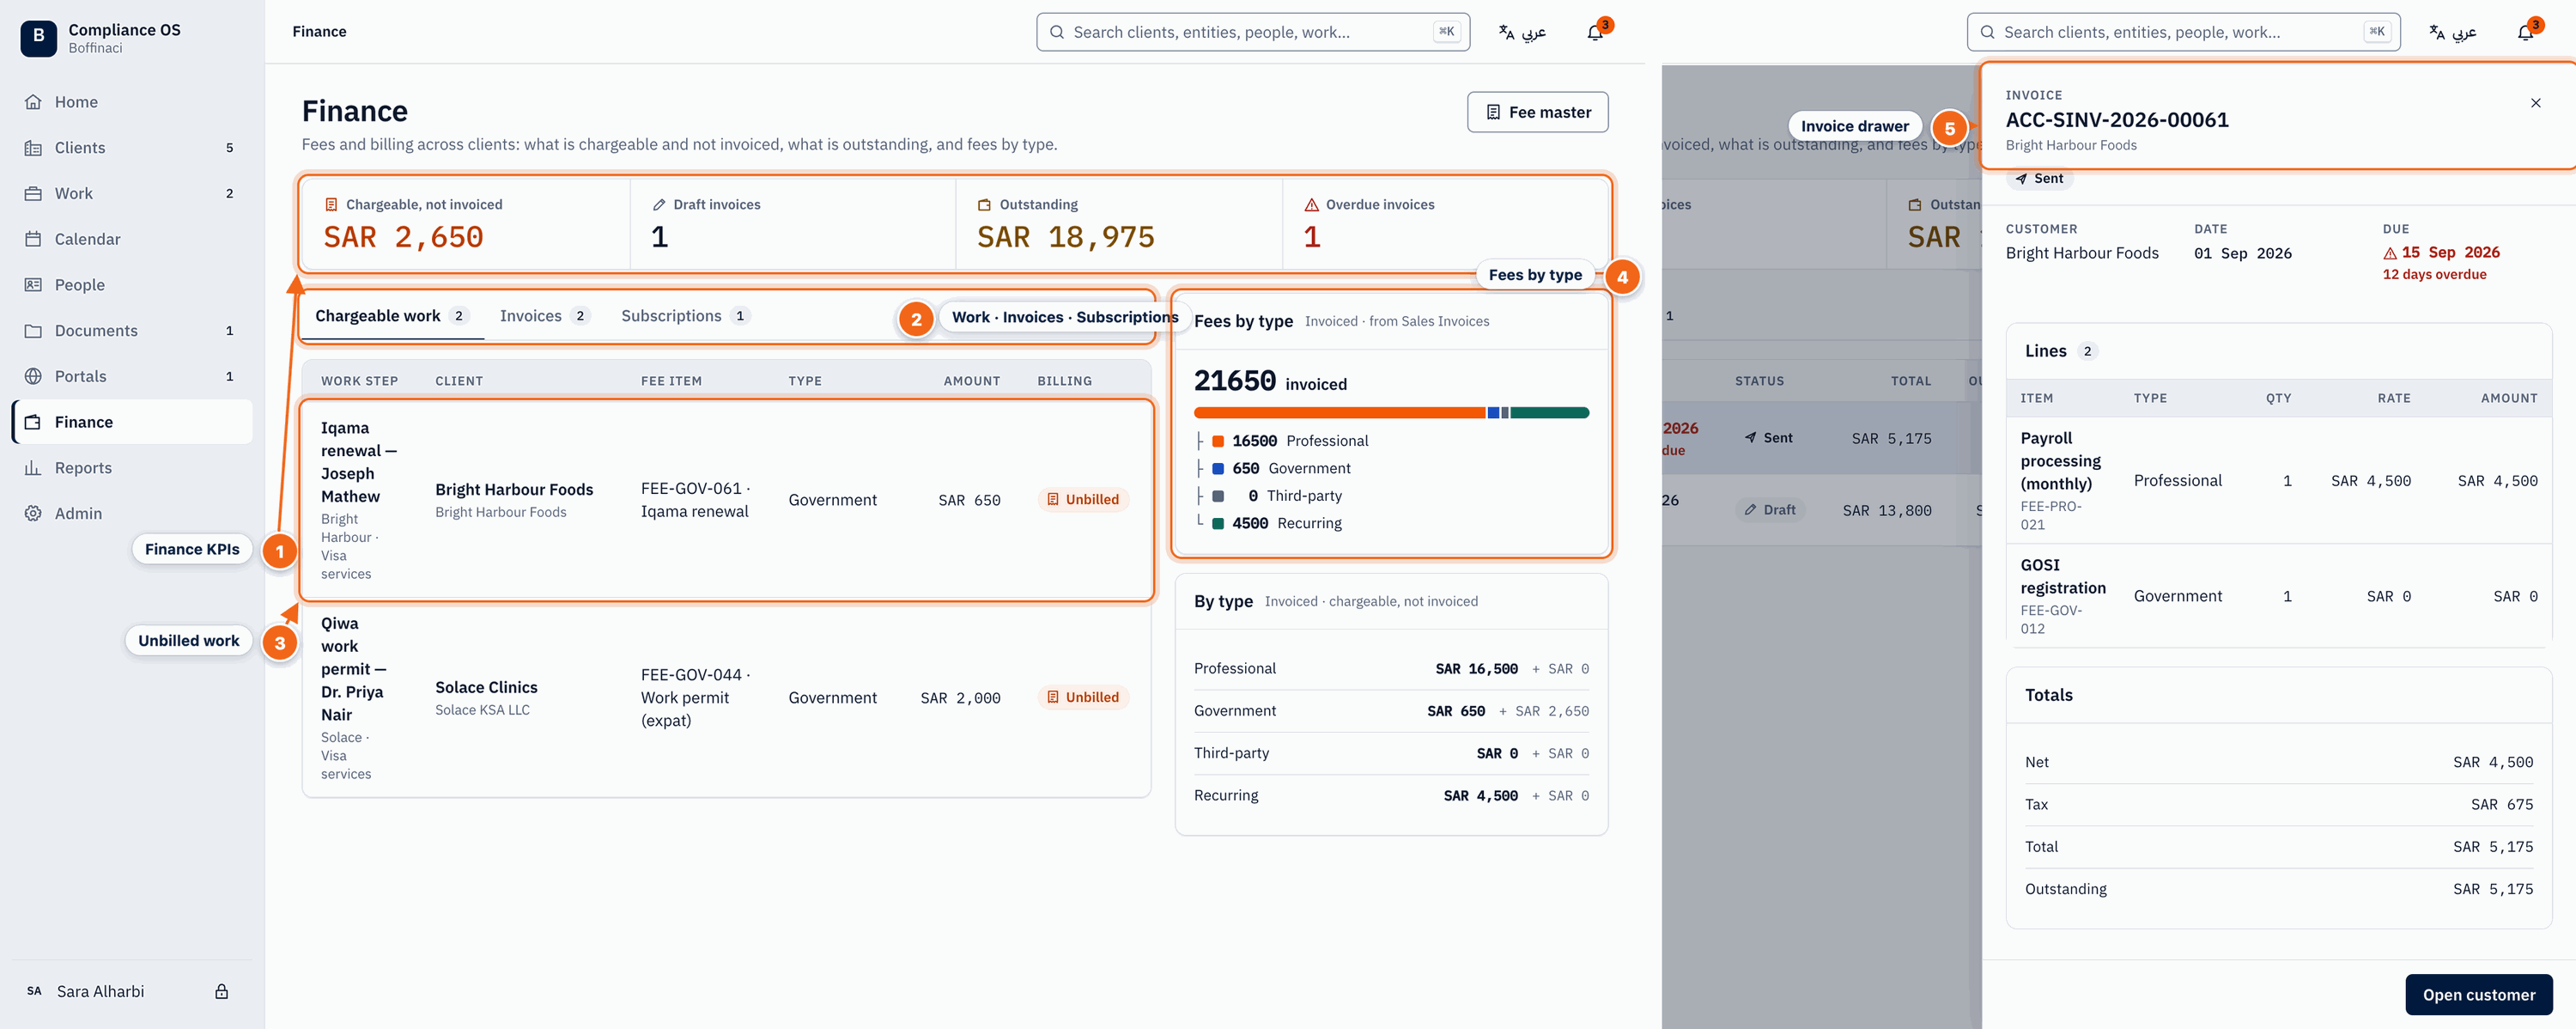Switch to the Subscriptions tab
Screen dimensions: 2576x1029
coord(685,316)
